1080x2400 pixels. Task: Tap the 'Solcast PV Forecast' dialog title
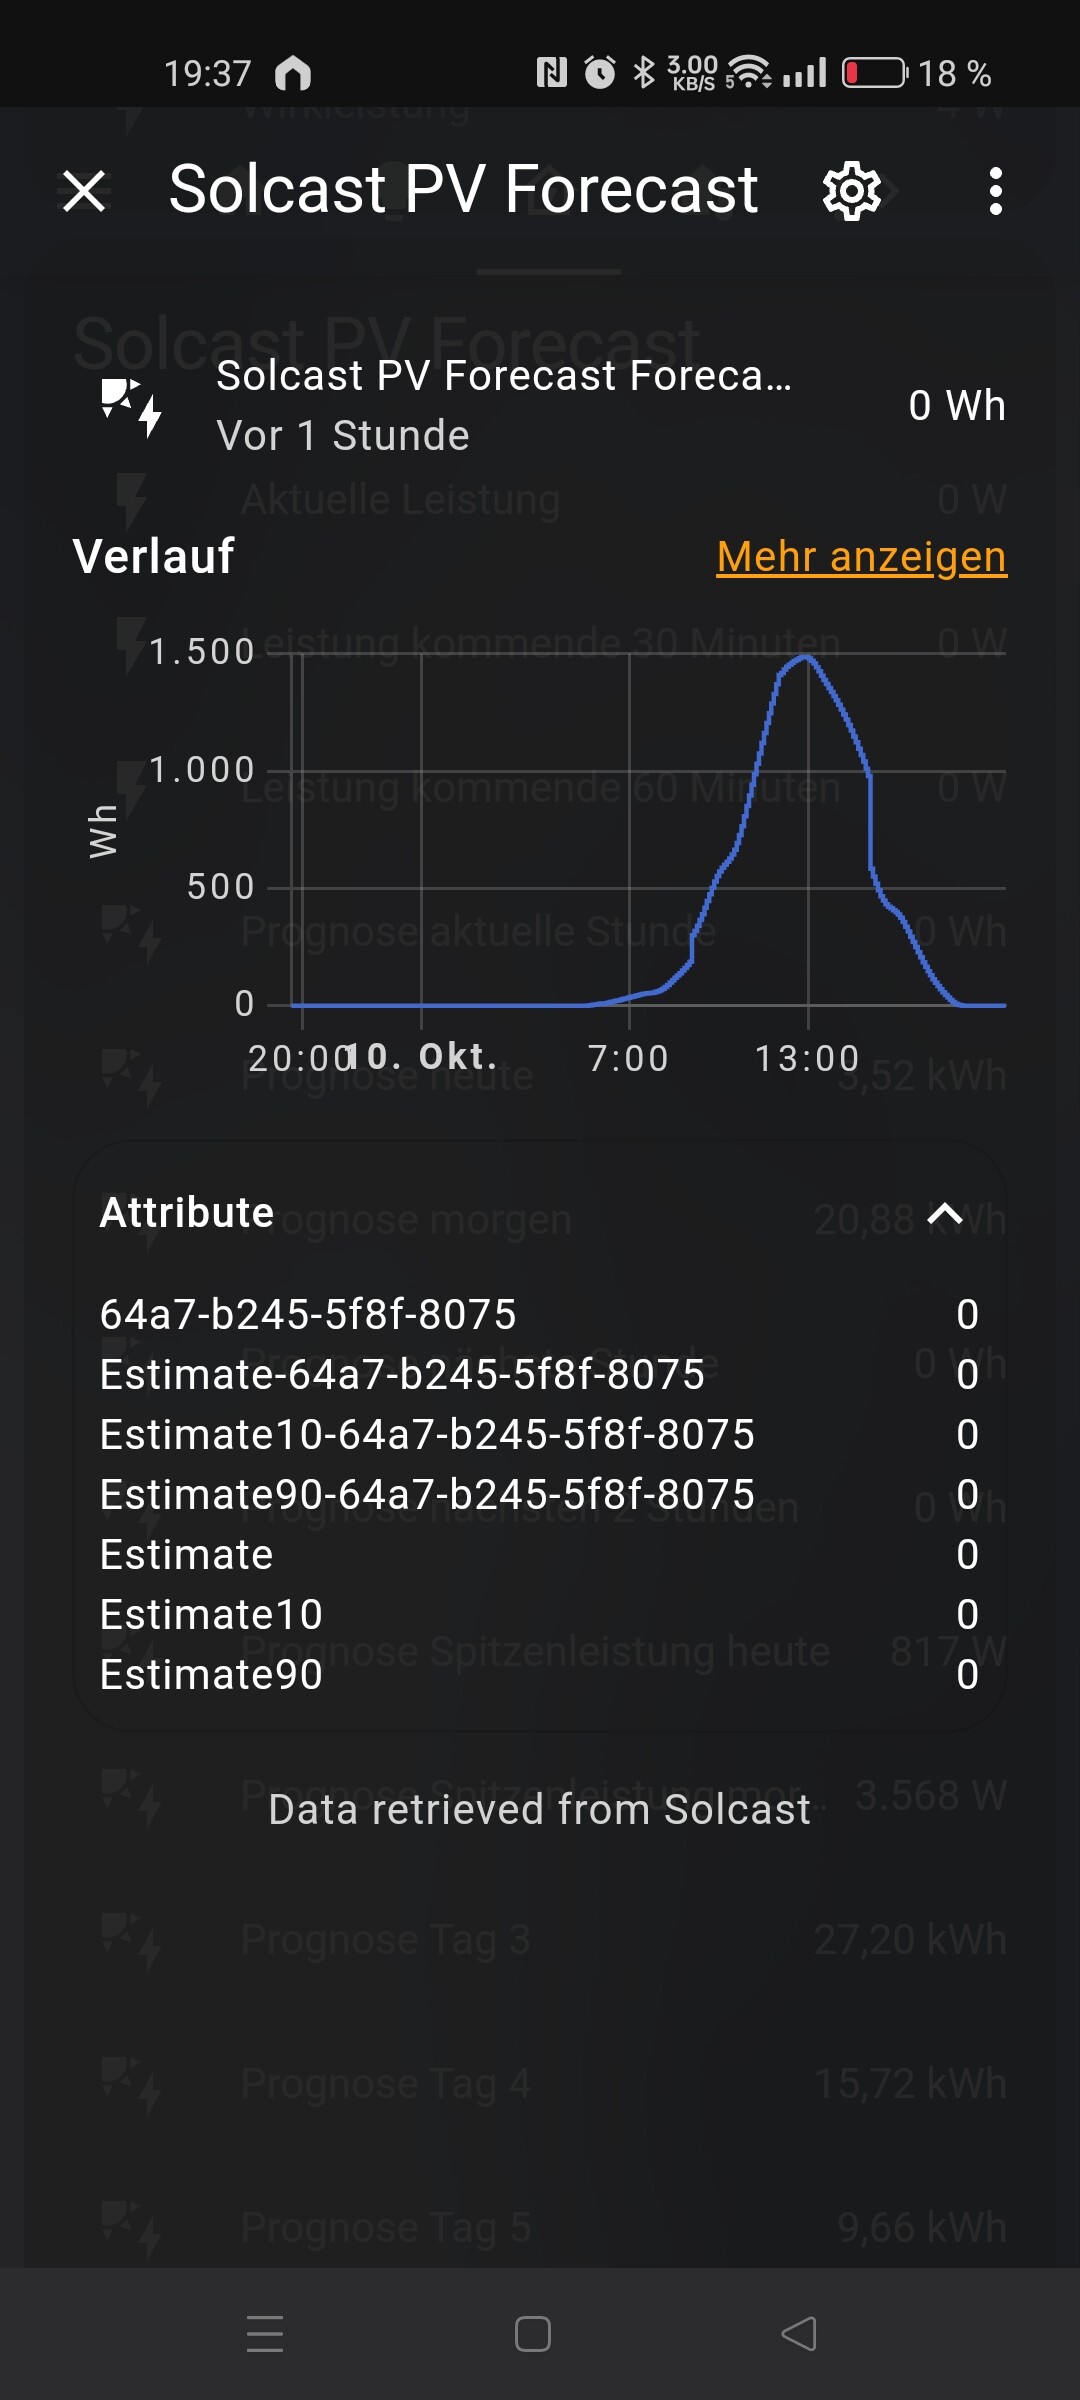(x=463, y=189)
